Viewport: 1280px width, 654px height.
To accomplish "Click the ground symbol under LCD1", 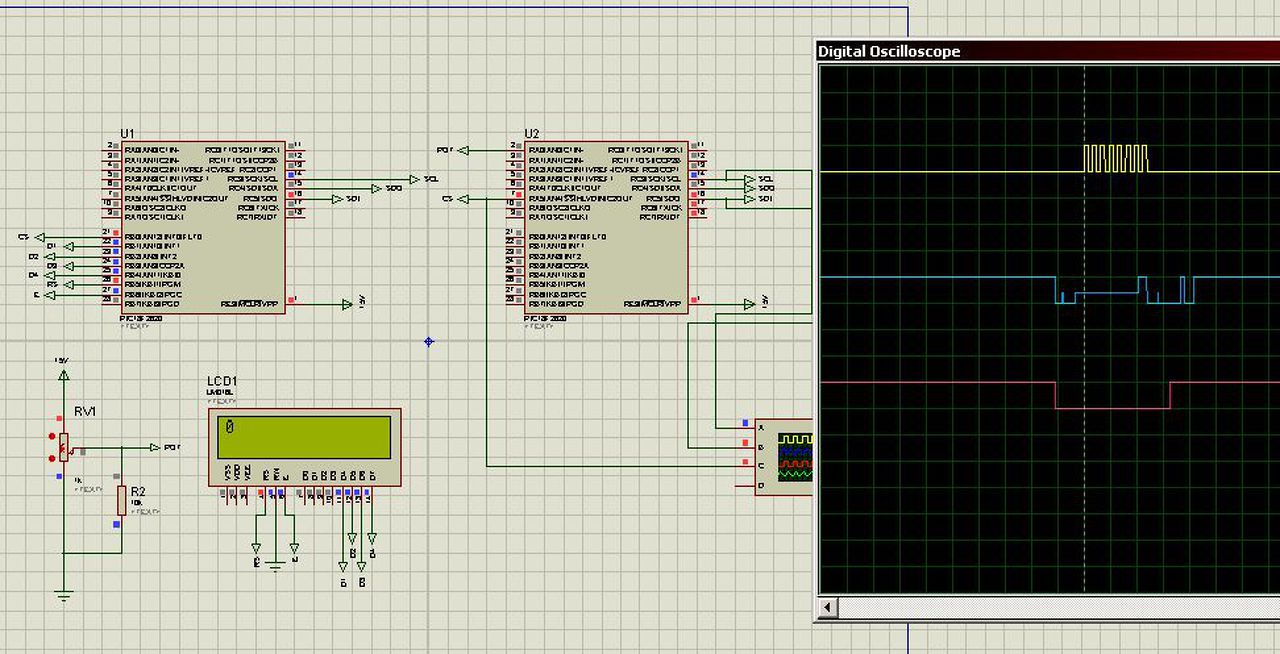I will tap(275, 566).
